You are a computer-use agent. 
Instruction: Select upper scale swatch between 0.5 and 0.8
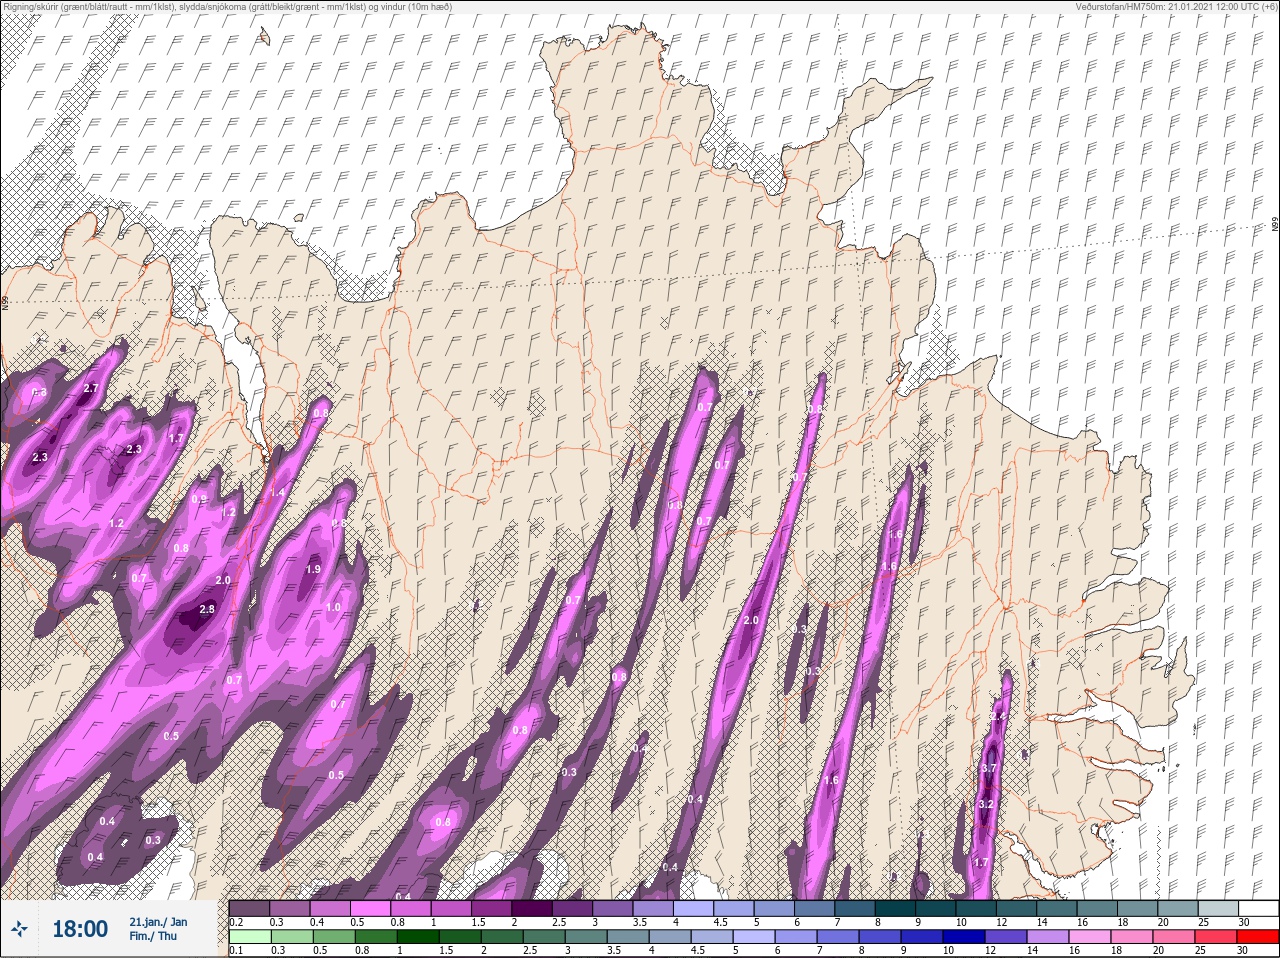[371, 908]
